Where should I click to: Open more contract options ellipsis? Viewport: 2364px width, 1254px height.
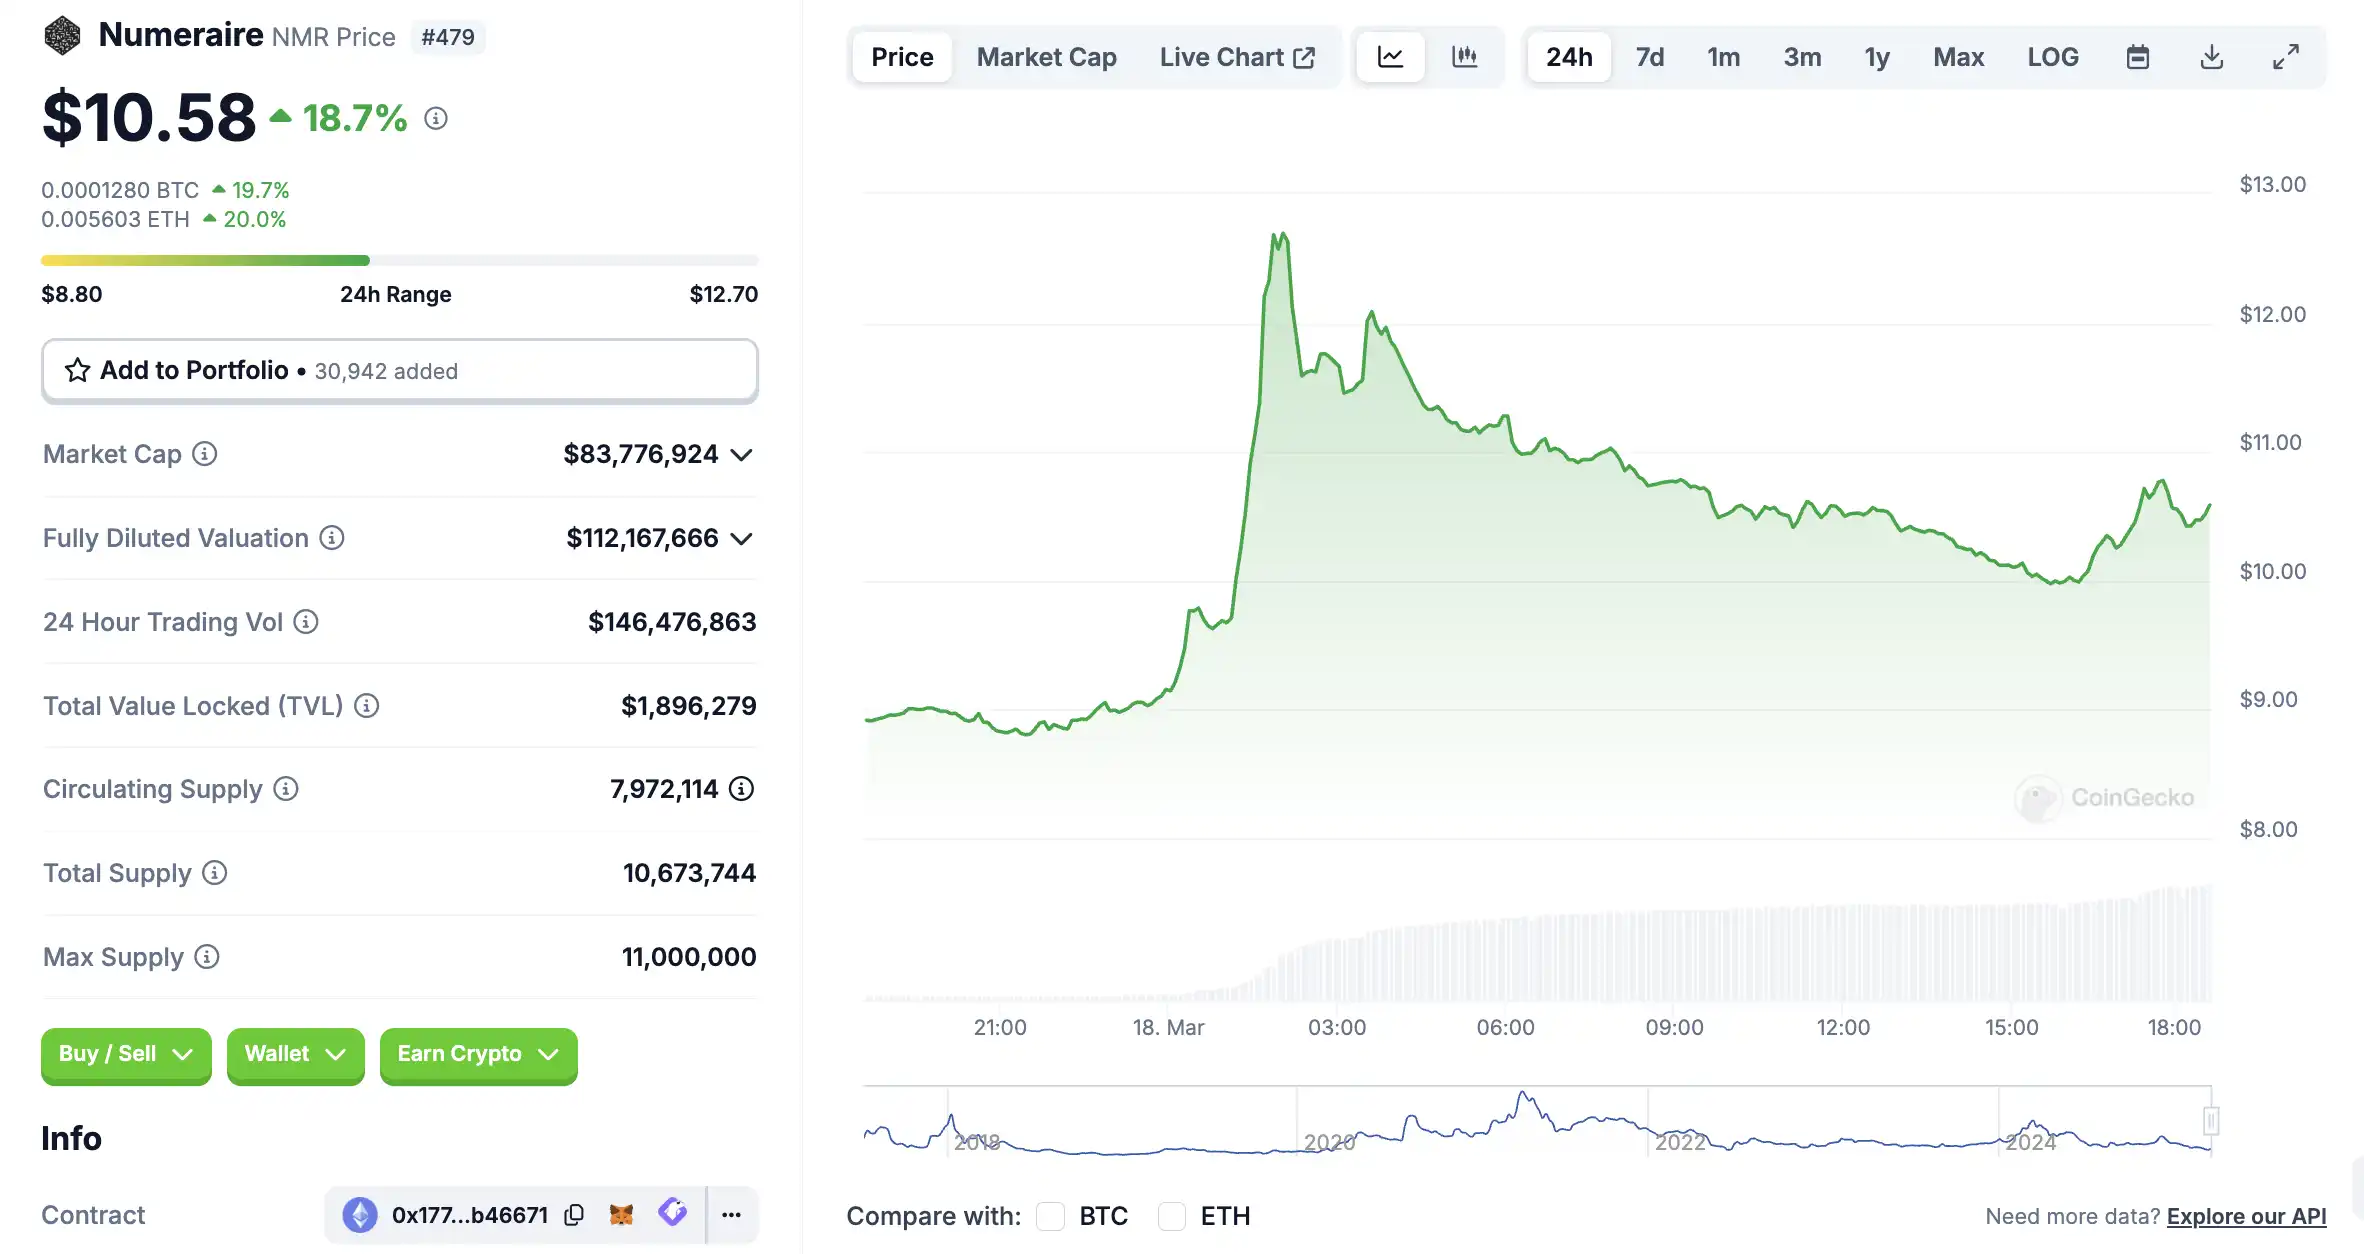(x=732, y=1215)
